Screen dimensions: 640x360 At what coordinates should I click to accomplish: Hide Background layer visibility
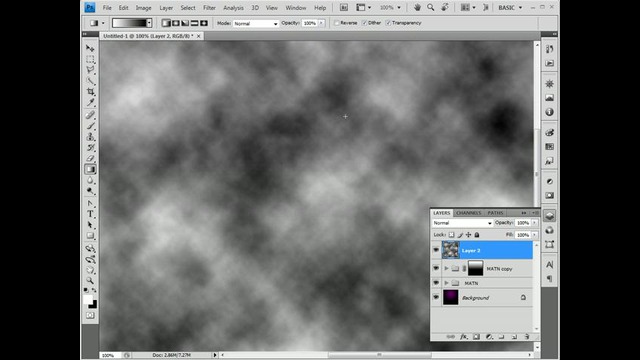click(x=436, y=298)
